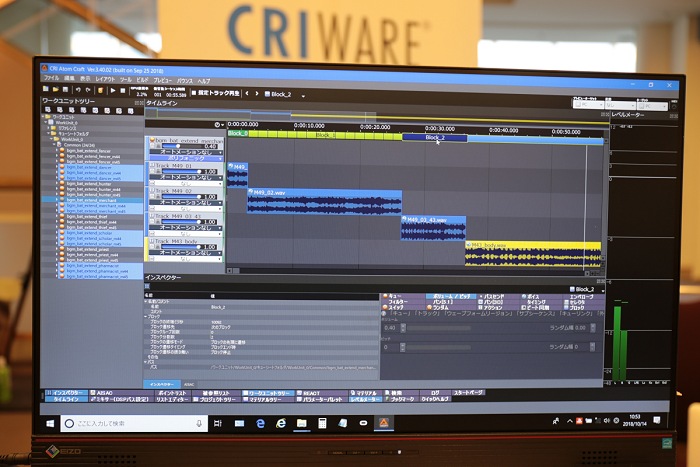The image size is (700, 467).
Task: Click the Open folder toolbar icon
Action: 55,89
